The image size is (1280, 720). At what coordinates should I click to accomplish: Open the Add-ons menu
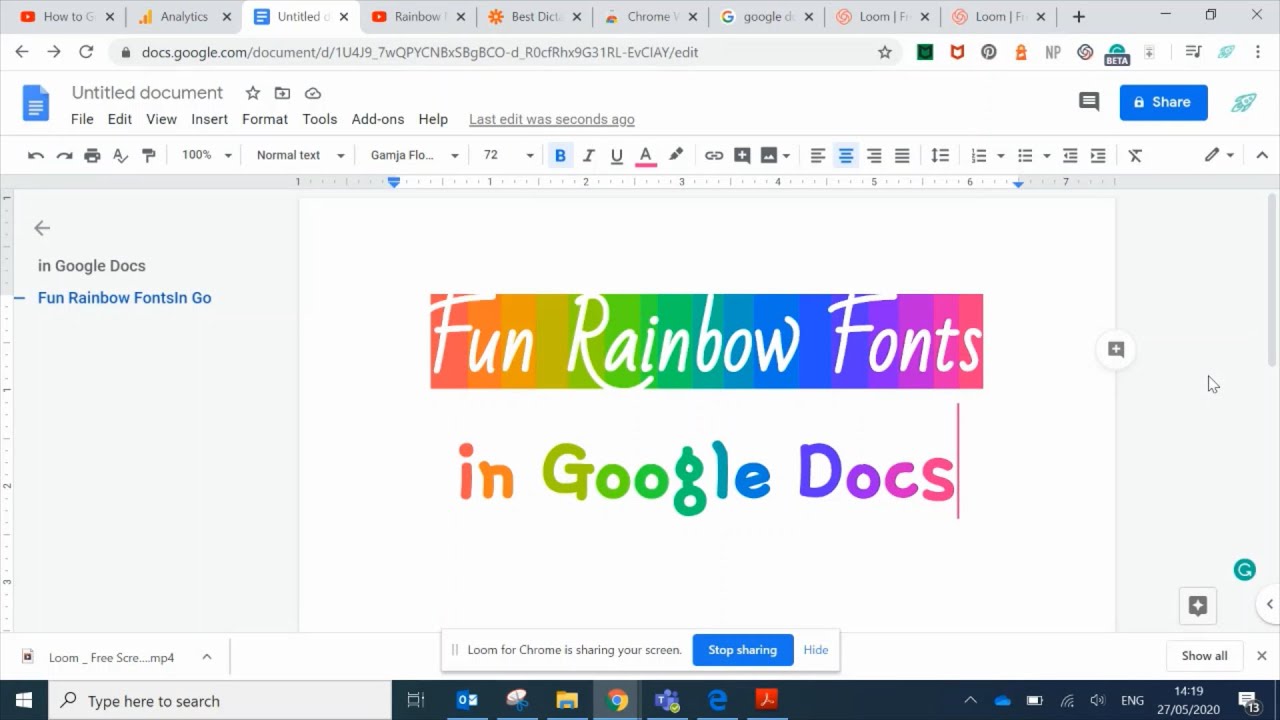378,119
